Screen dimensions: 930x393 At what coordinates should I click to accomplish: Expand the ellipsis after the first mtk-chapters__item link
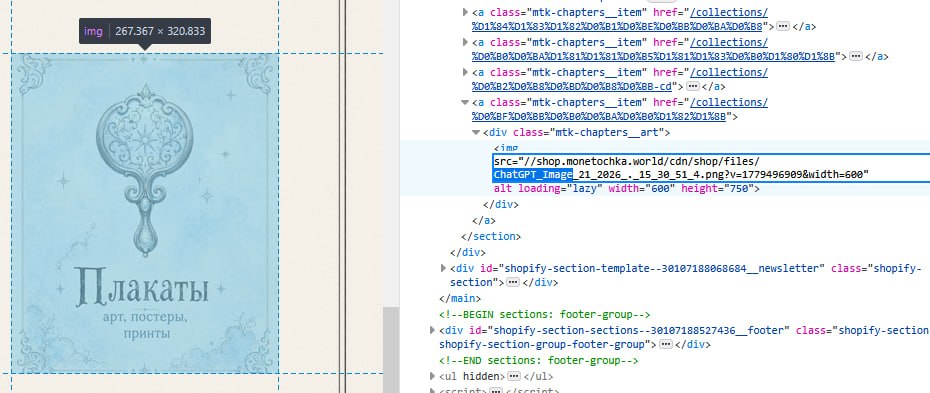click(x=783, y=27)
